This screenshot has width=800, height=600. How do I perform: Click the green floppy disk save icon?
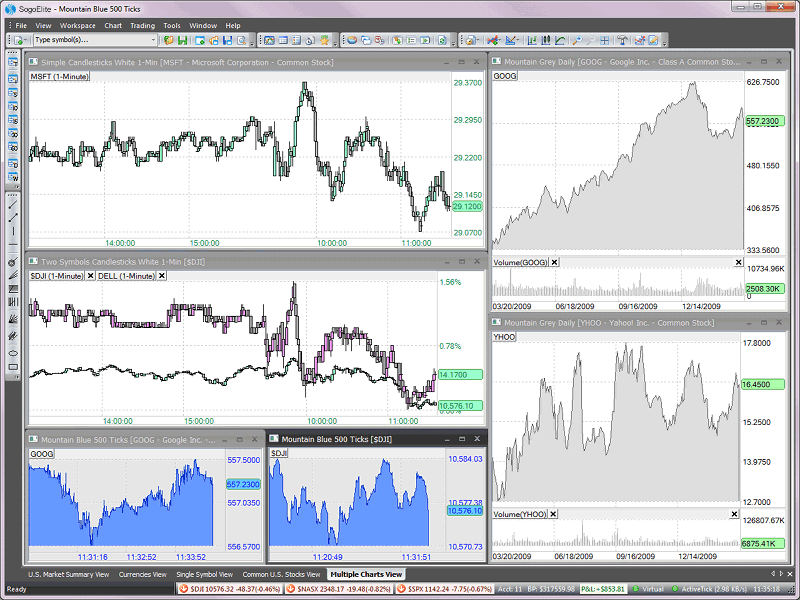(182, 40)
